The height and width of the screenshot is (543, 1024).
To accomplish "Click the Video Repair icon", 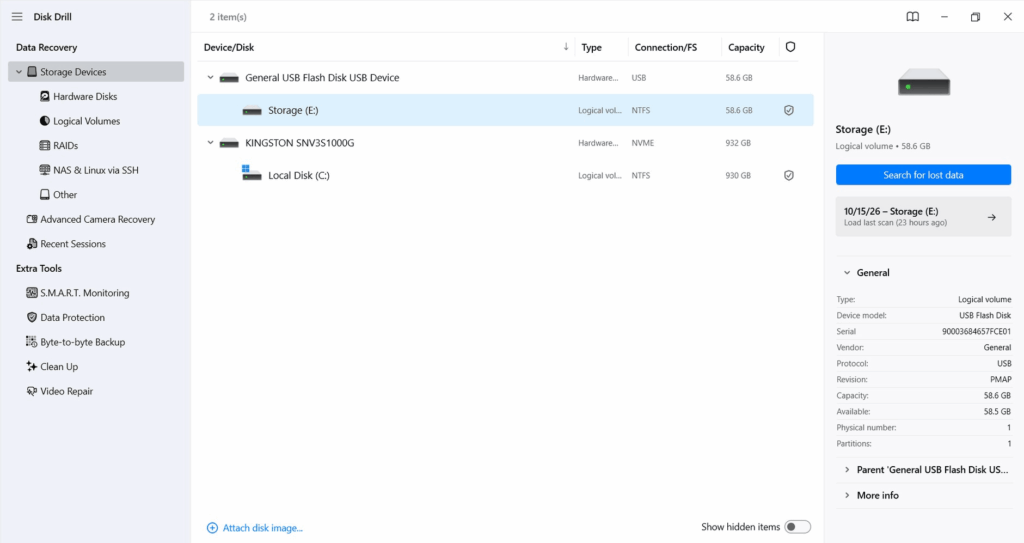I will click(31, 391).
